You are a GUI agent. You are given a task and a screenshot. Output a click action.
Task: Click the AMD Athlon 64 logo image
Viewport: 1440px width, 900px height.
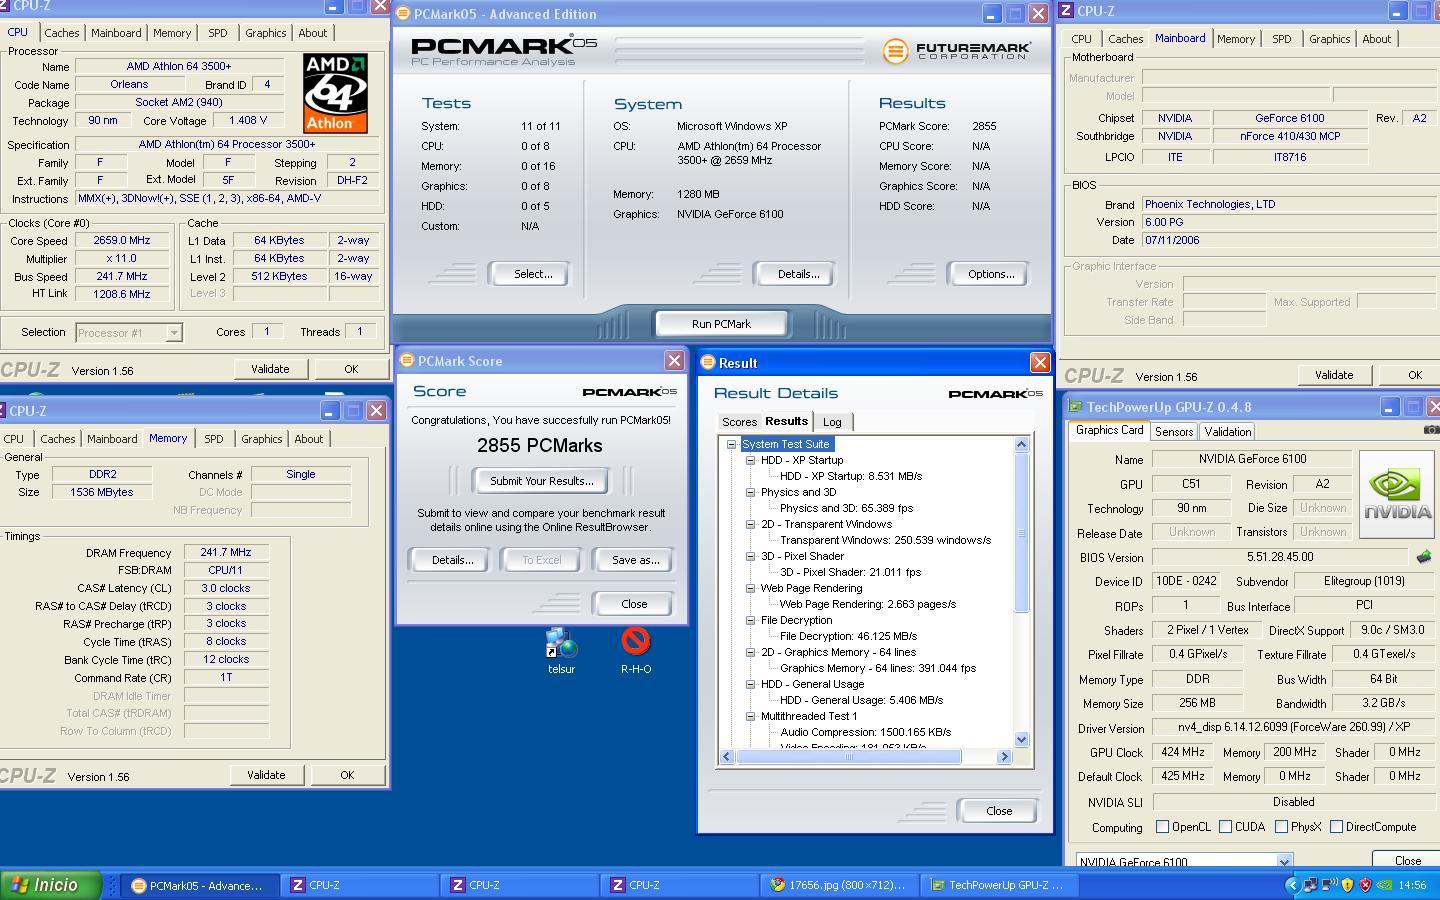(x=335, y=93)
